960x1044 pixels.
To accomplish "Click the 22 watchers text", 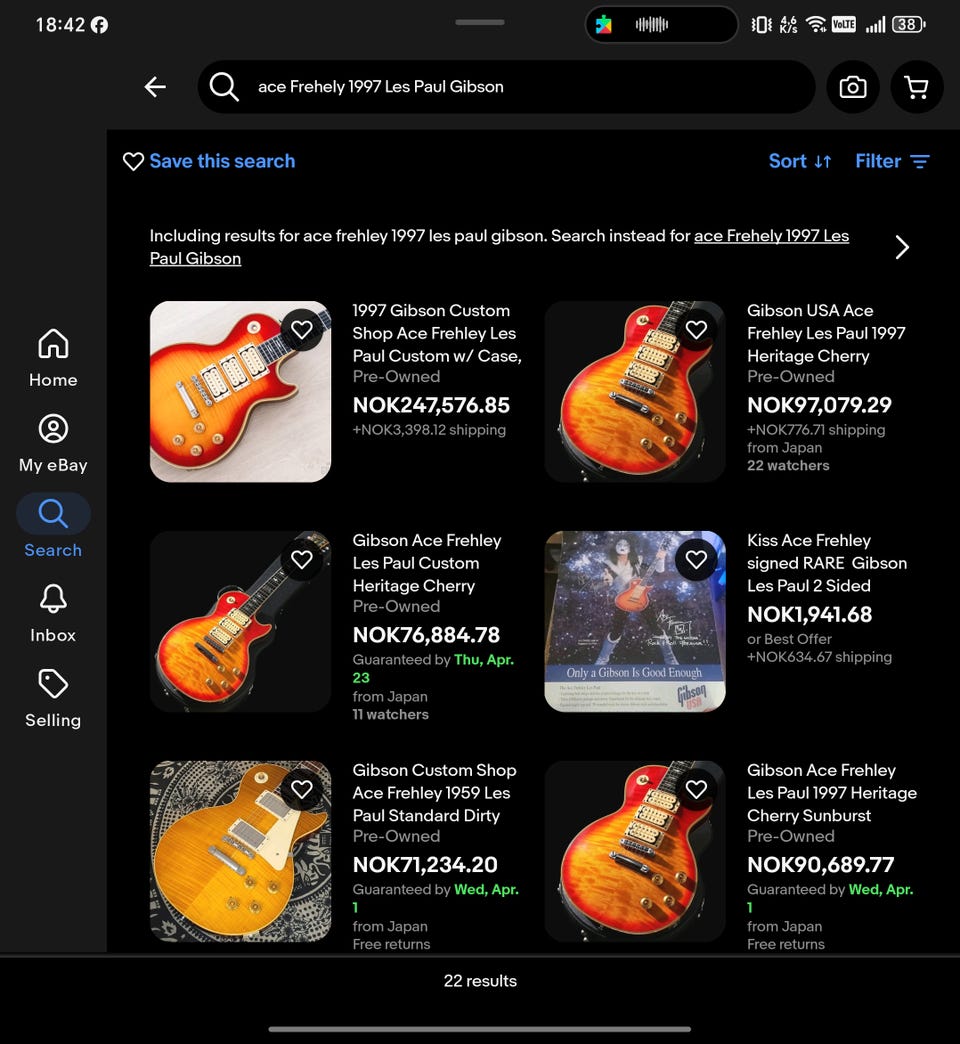I will (788, 465).
